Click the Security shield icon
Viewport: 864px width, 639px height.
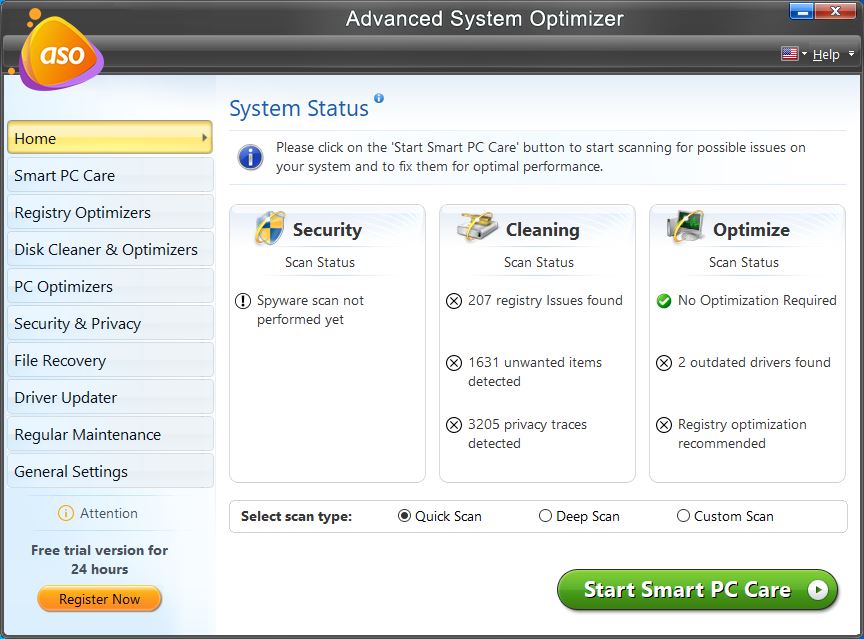(x=269, y=228)
